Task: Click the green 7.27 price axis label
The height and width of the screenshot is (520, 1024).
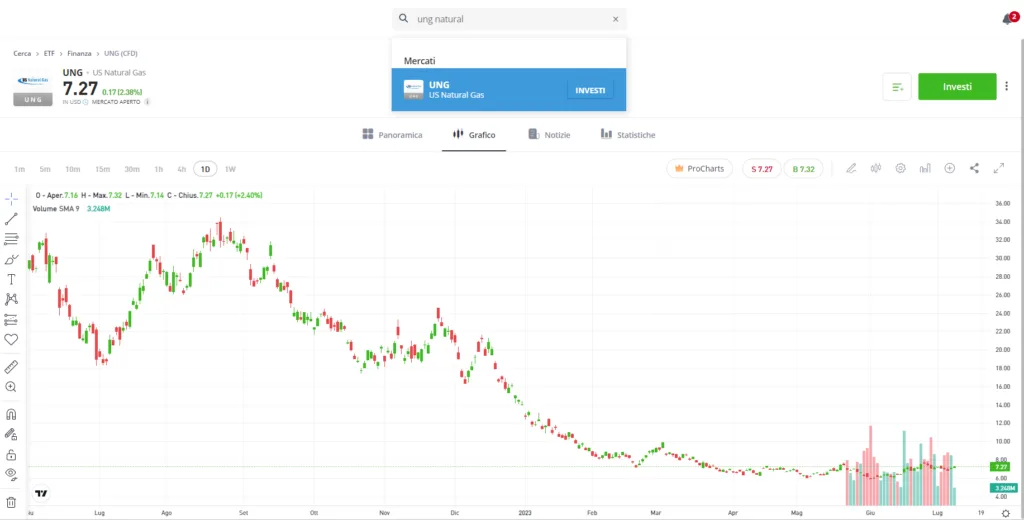Action: [x=1000, y=467]
